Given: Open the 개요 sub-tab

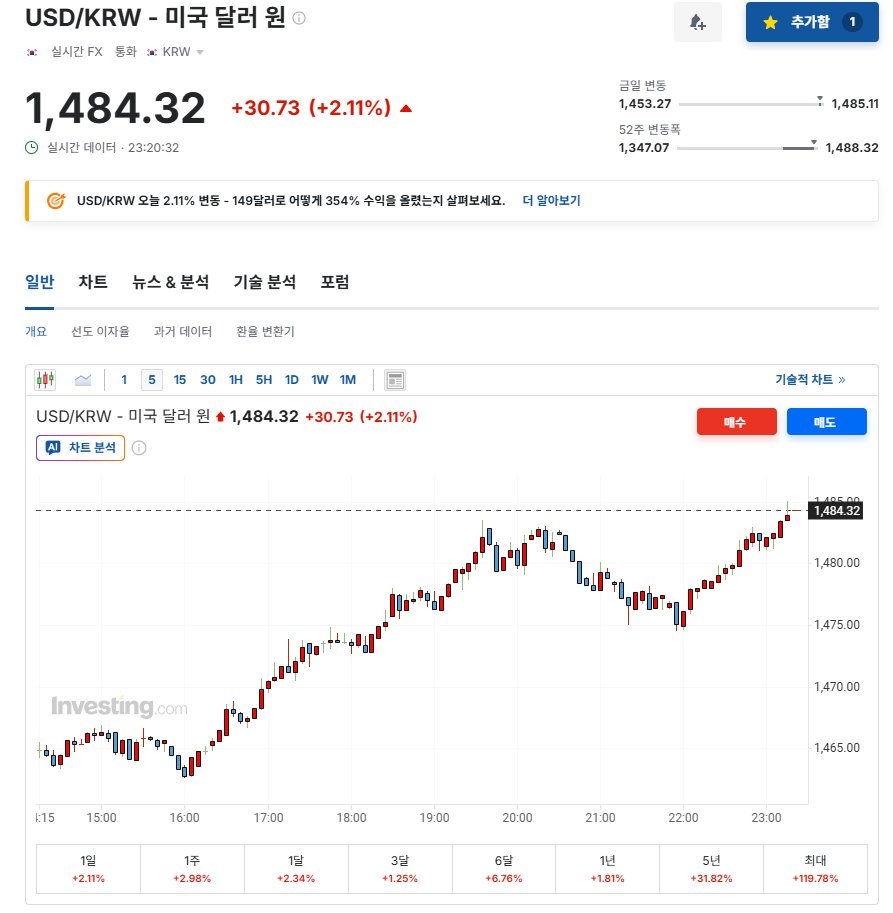Looking at the screenshot, I should pos(36,331).
